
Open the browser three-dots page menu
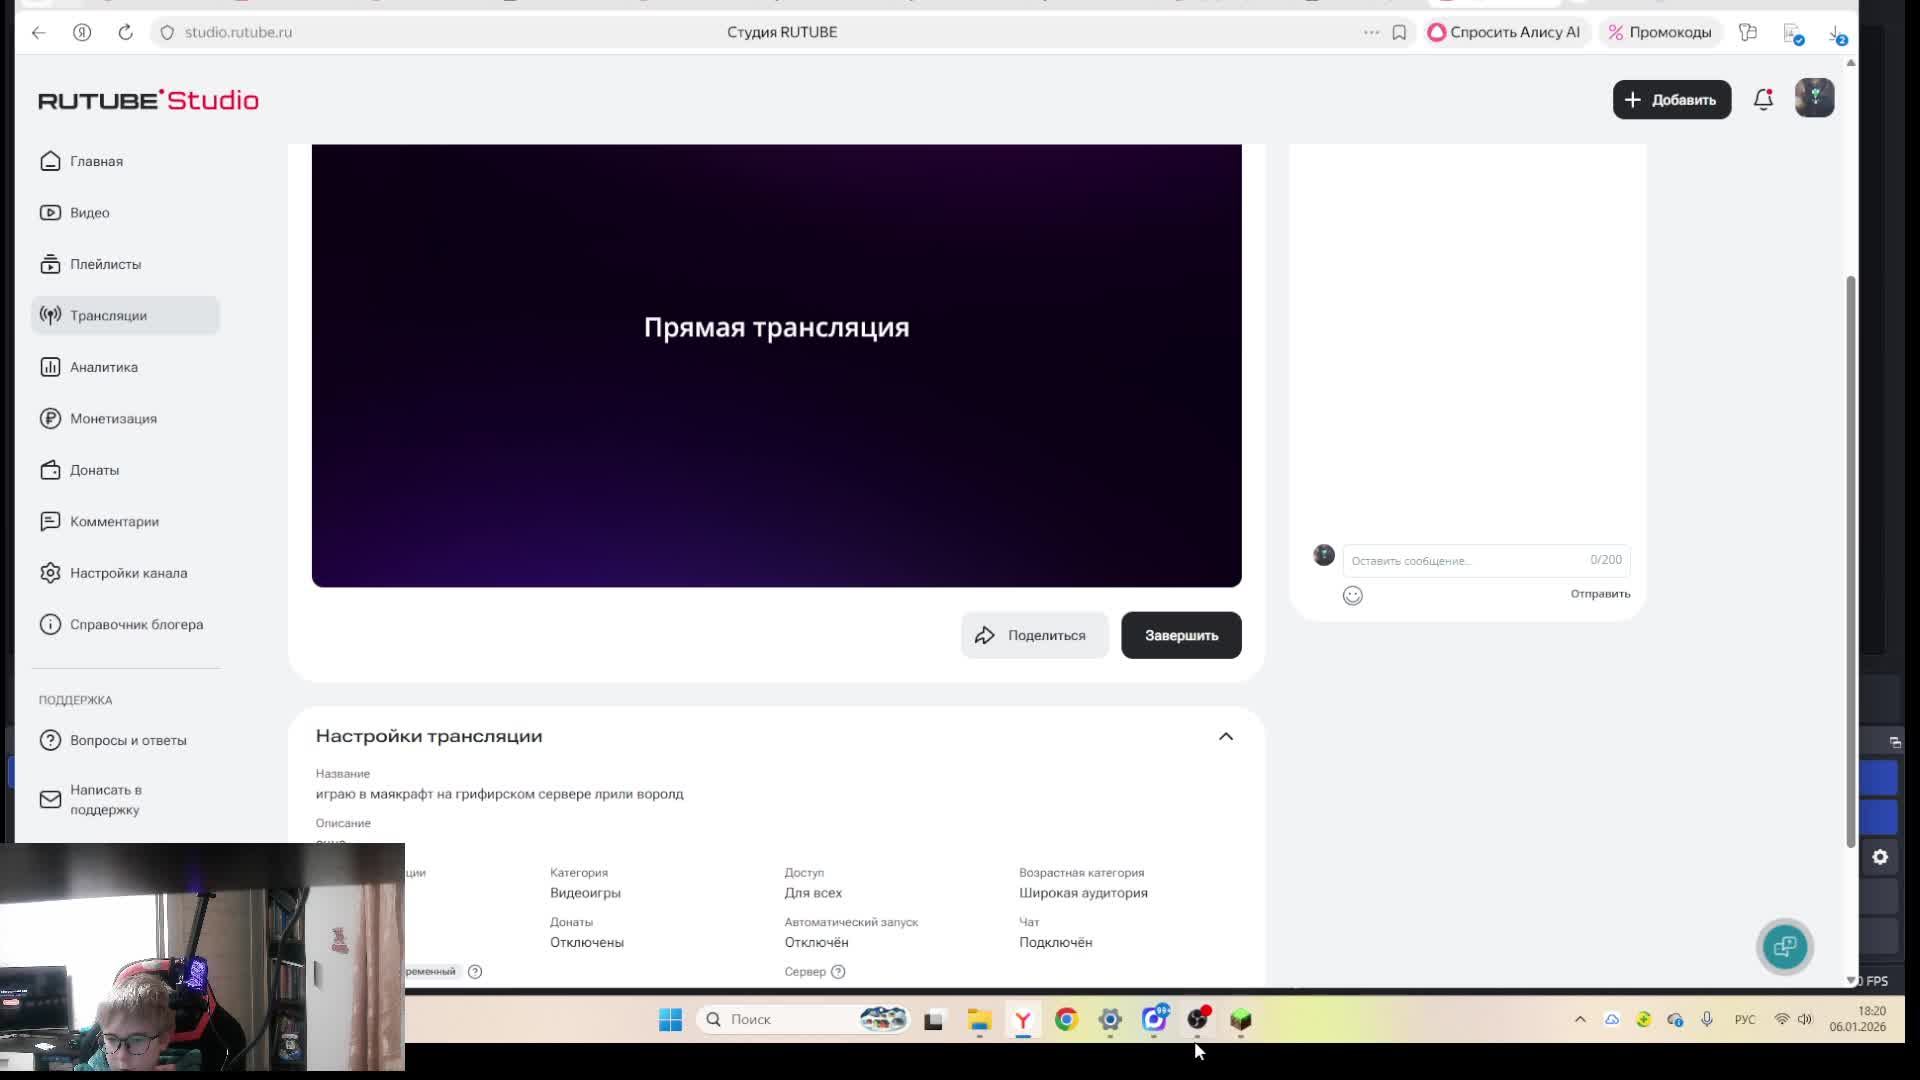pyautogui.click(x=1371, y=32)
